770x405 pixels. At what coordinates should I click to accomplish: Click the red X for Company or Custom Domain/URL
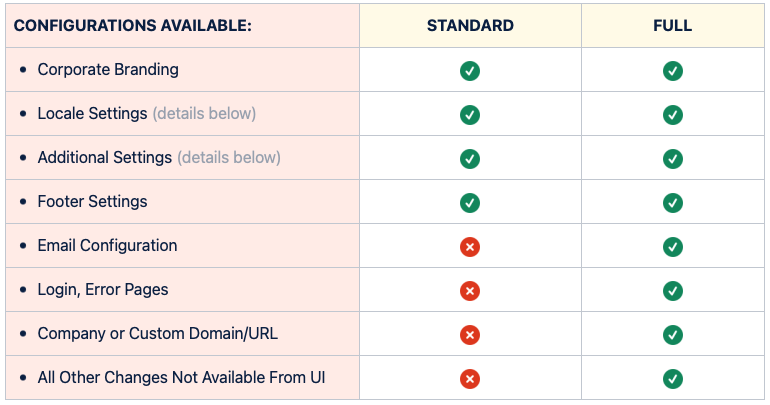click(x=470, y=334)
